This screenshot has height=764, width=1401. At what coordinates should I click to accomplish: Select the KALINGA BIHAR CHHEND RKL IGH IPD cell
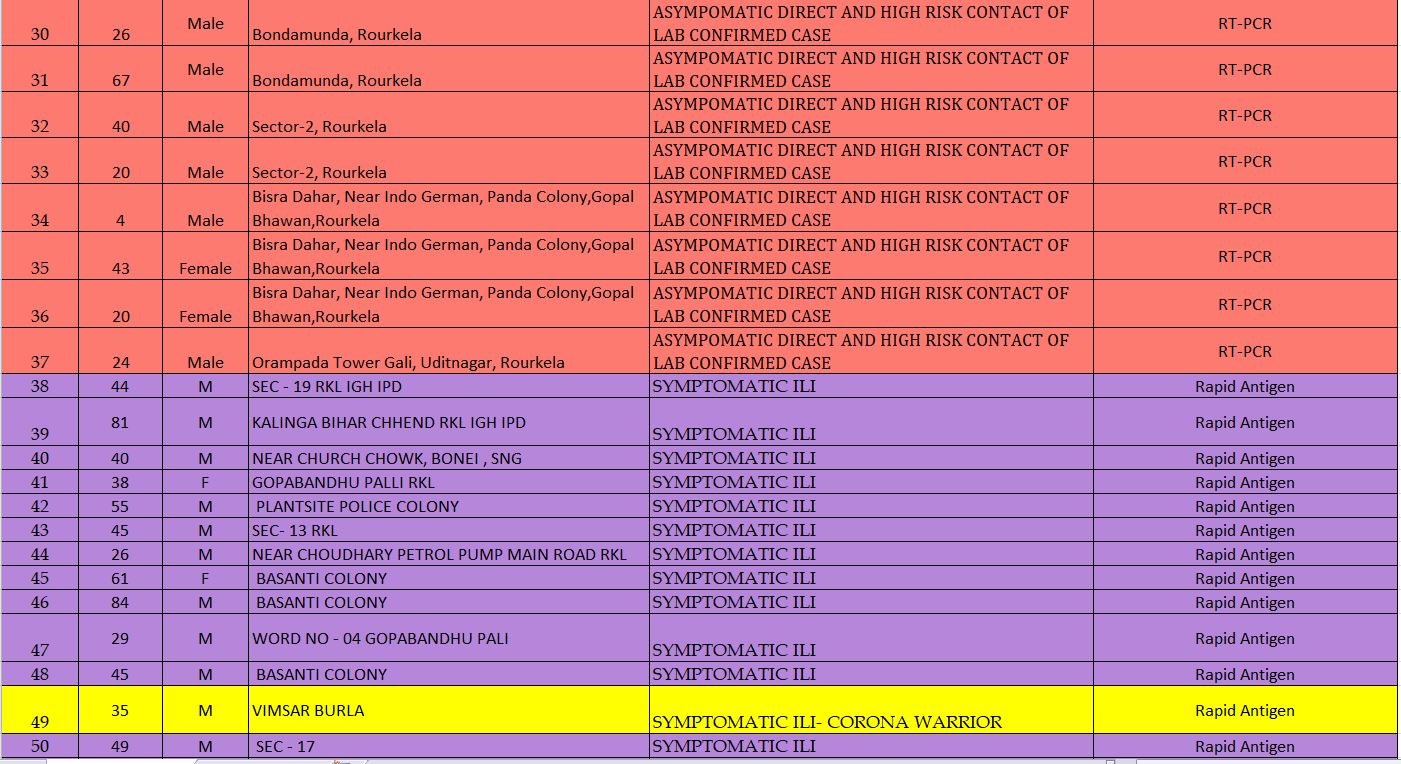[x=448, y=422]
